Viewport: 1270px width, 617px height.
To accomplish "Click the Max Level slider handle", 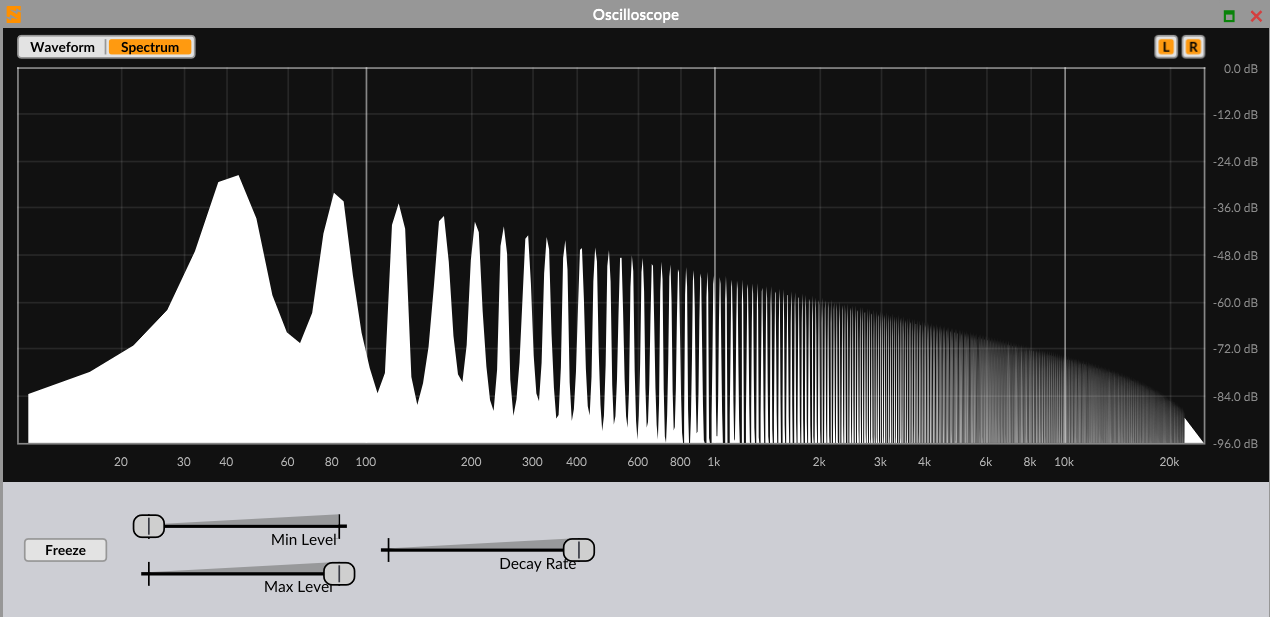I will coord(340,573).
